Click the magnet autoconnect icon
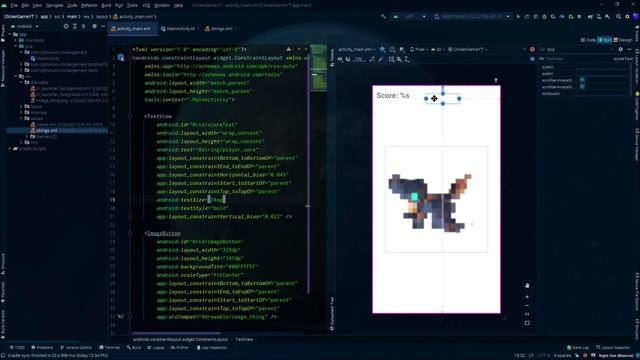The height and width of the screenshot is (360, 640). [348, 59]
